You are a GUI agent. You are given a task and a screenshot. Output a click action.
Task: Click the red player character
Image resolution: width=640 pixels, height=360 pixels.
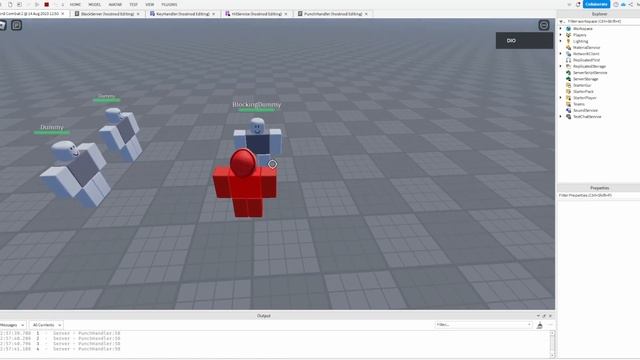coord(245,183)
